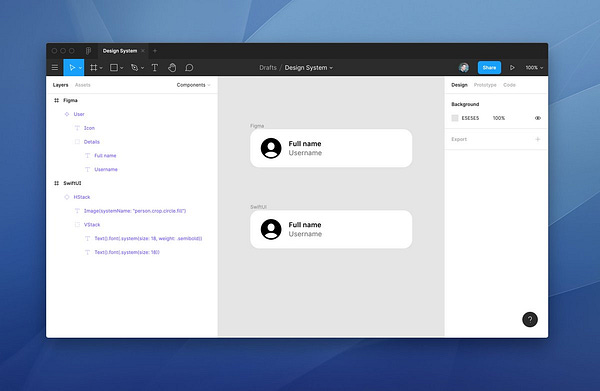Select the Rectangle shape tool
This screenshot has height=391, width=600.
(x=114, y=68)
